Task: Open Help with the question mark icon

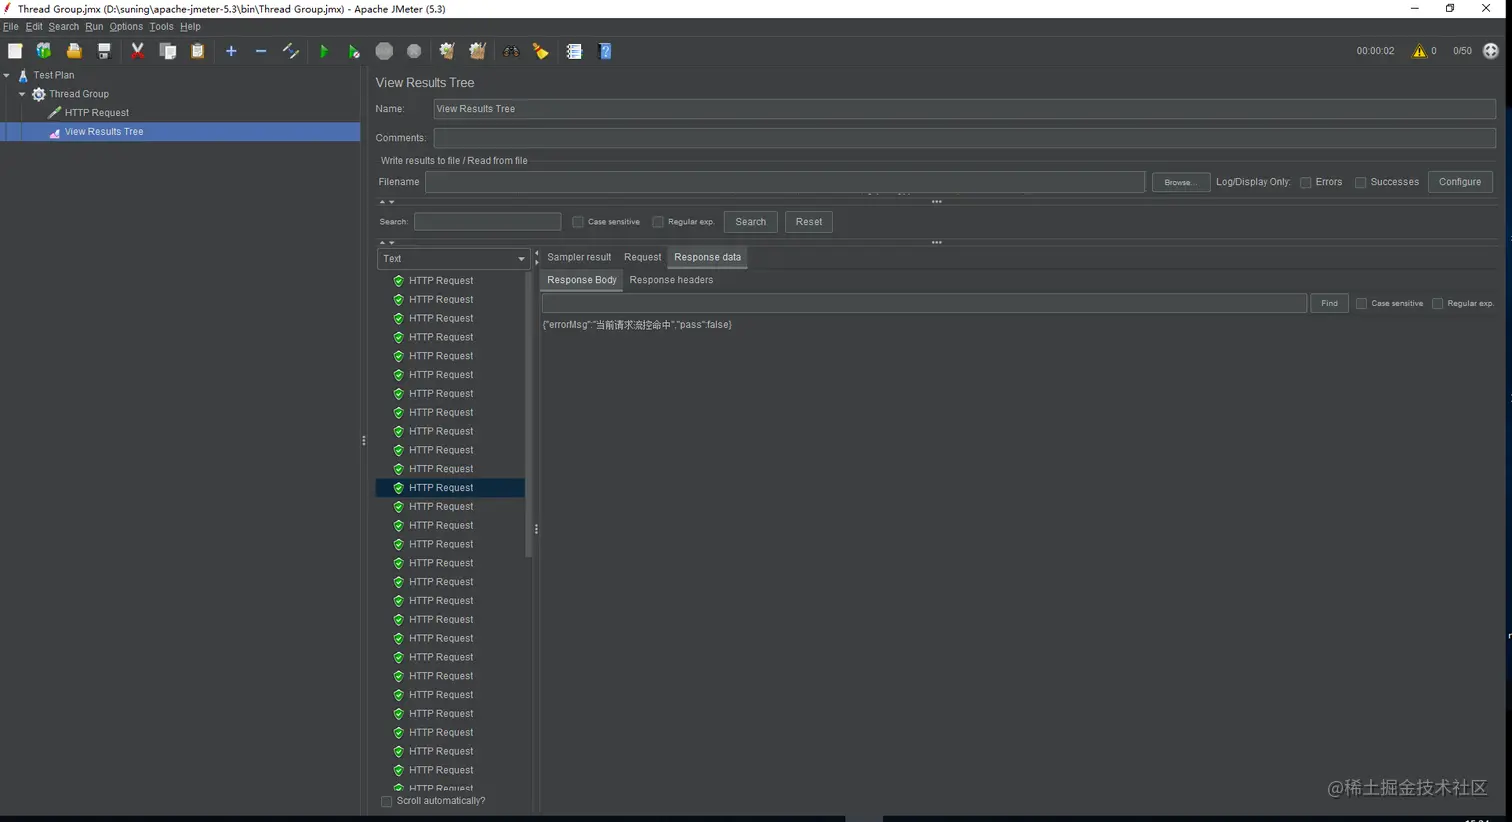Action: pos(605,51)
